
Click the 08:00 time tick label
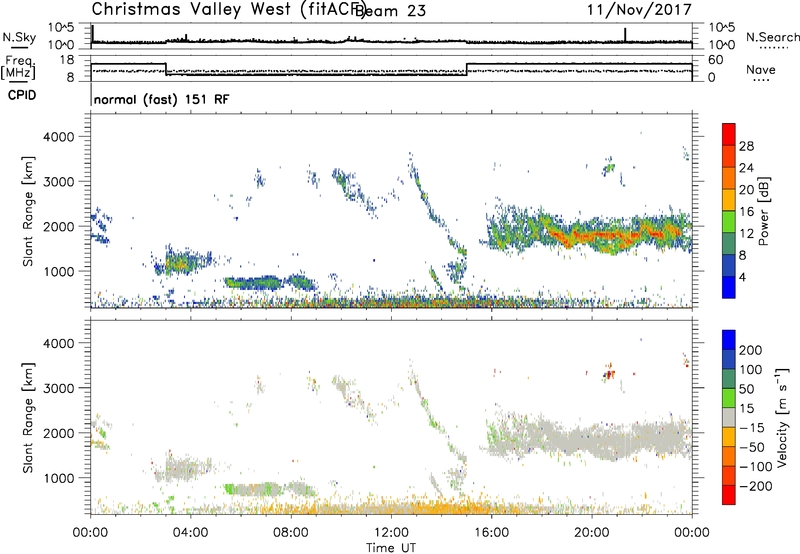tap(291, 533)
